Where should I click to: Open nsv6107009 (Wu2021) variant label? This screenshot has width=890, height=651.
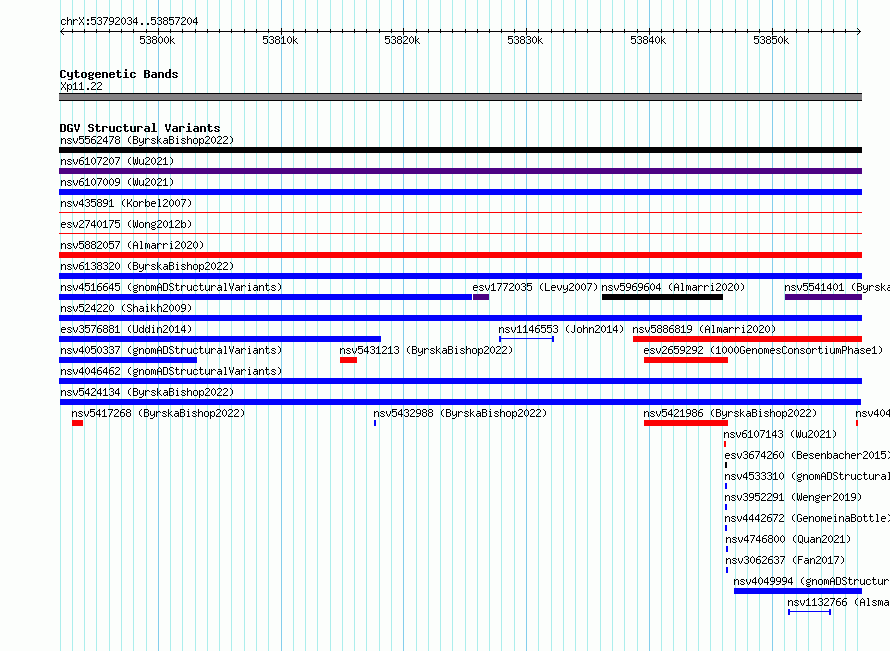pyautogui.click(x=117, y=182)
